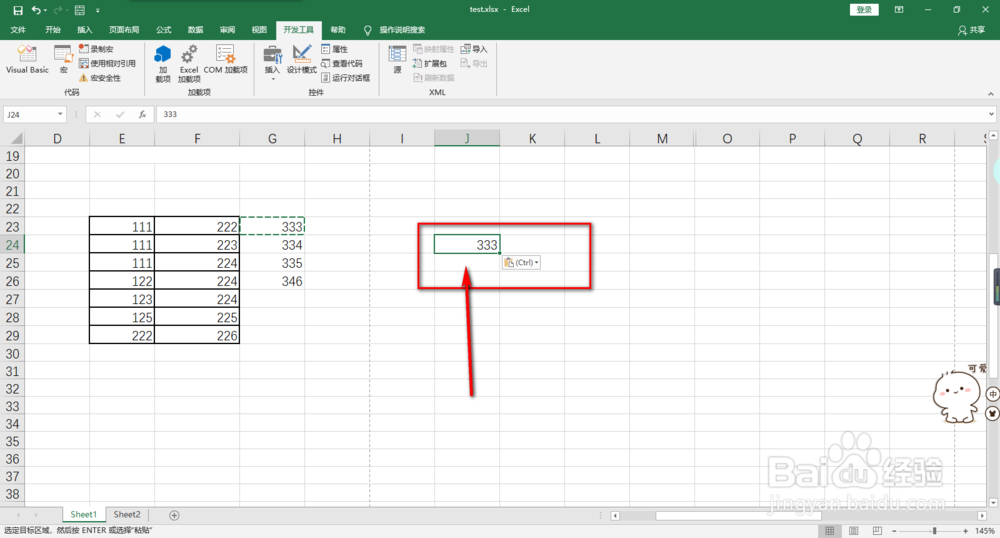Open zoom dialog via 145% label
The height and width of the screenshot is (538, 1000).
point(985,530)
